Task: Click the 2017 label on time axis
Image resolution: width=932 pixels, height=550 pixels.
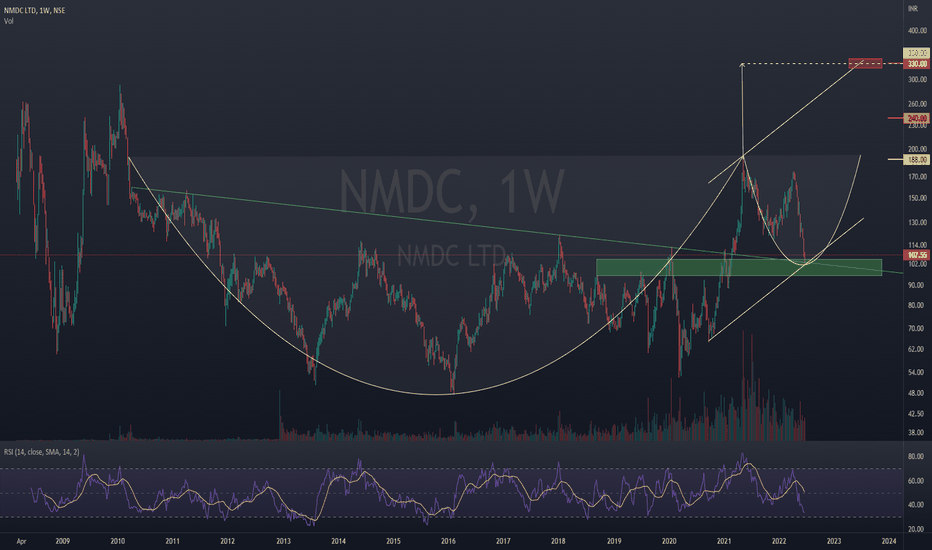Action: tap(503, 541)
